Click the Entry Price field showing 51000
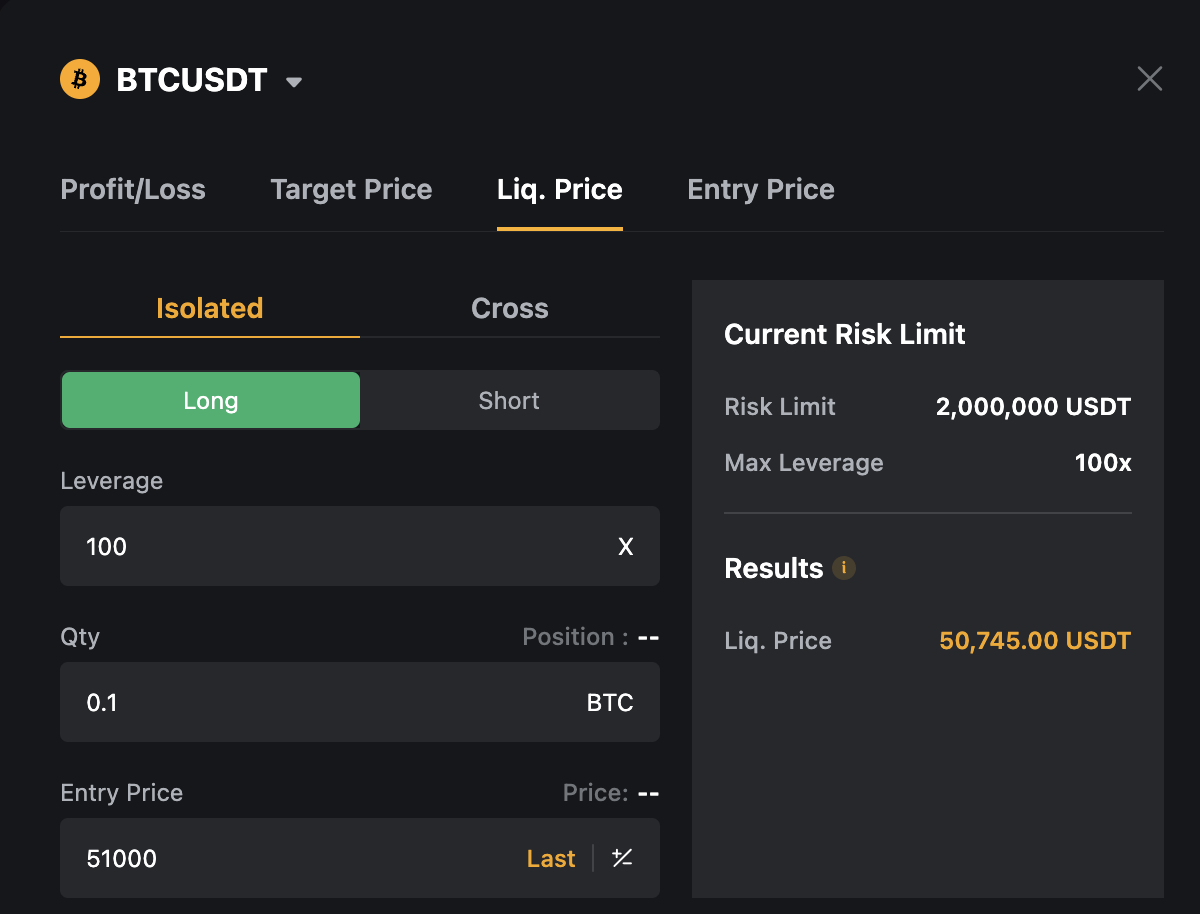 point(360,858)
